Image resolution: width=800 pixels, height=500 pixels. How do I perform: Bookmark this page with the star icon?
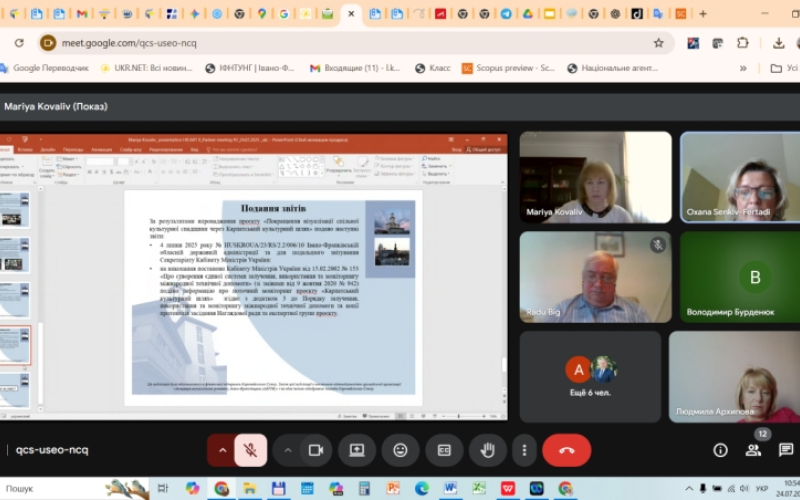pyautogui.click(x=659, y=43)
